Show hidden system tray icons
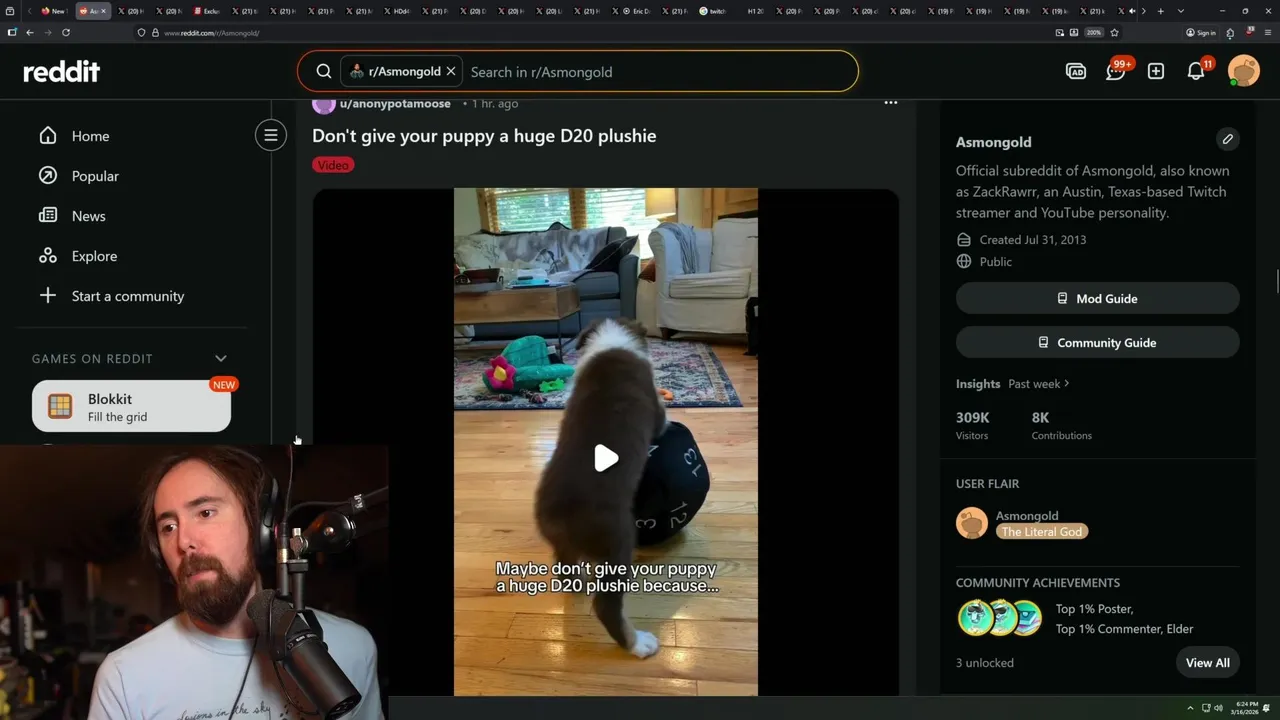Image resolution: width=1280 pixels, height=720 pixels. (1190, 708)
